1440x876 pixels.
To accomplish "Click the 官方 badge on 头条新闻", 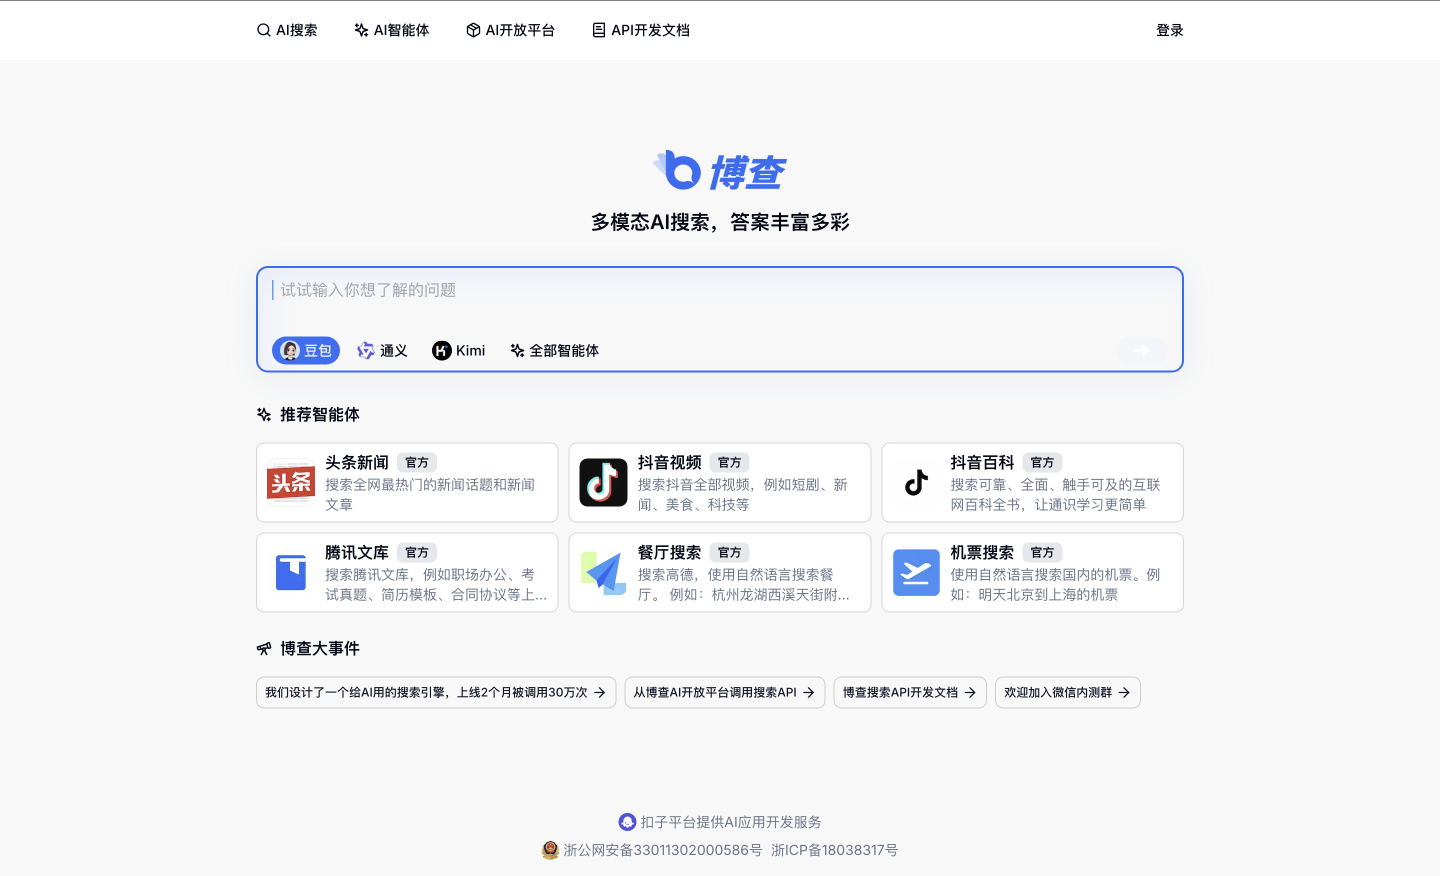I will [x=417, y=462].
